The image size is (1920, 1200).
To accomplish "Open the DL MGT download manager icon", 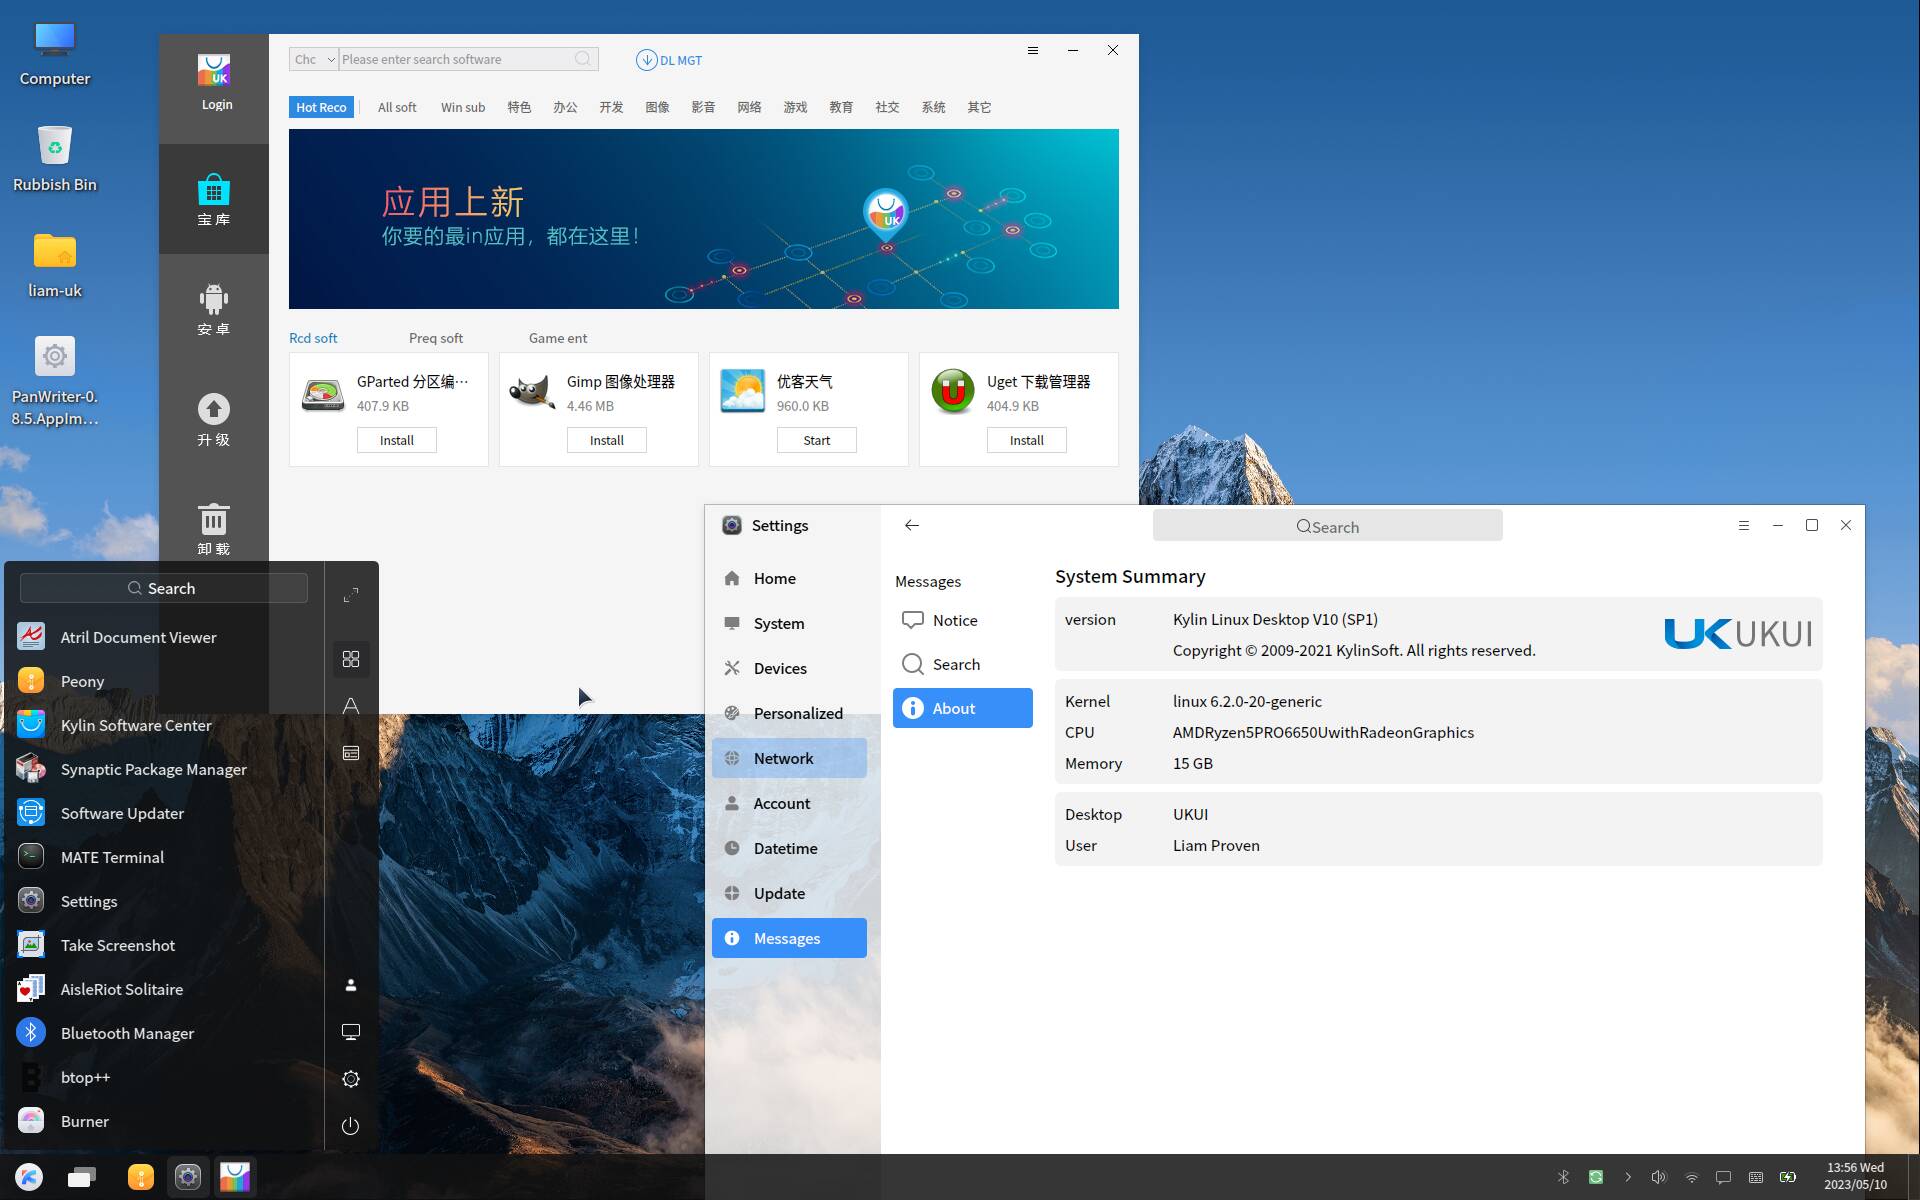I will [646, 59].
